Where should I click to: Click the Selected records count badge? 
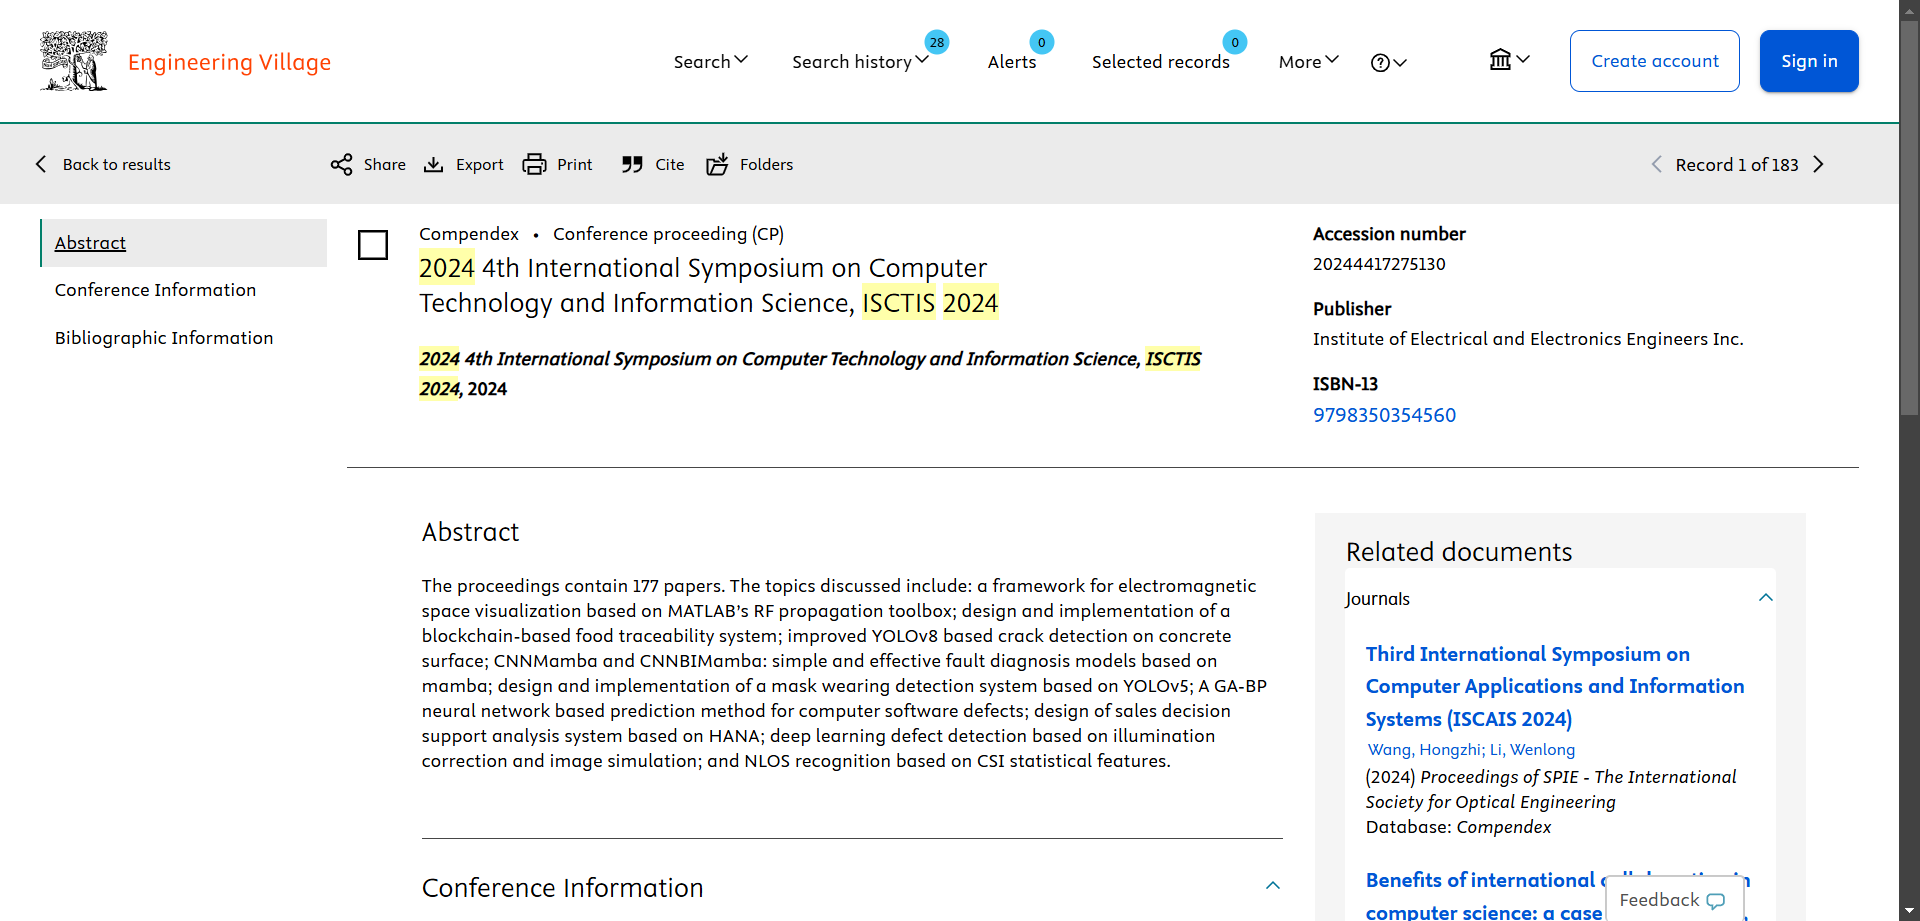tap(1235, 42)
